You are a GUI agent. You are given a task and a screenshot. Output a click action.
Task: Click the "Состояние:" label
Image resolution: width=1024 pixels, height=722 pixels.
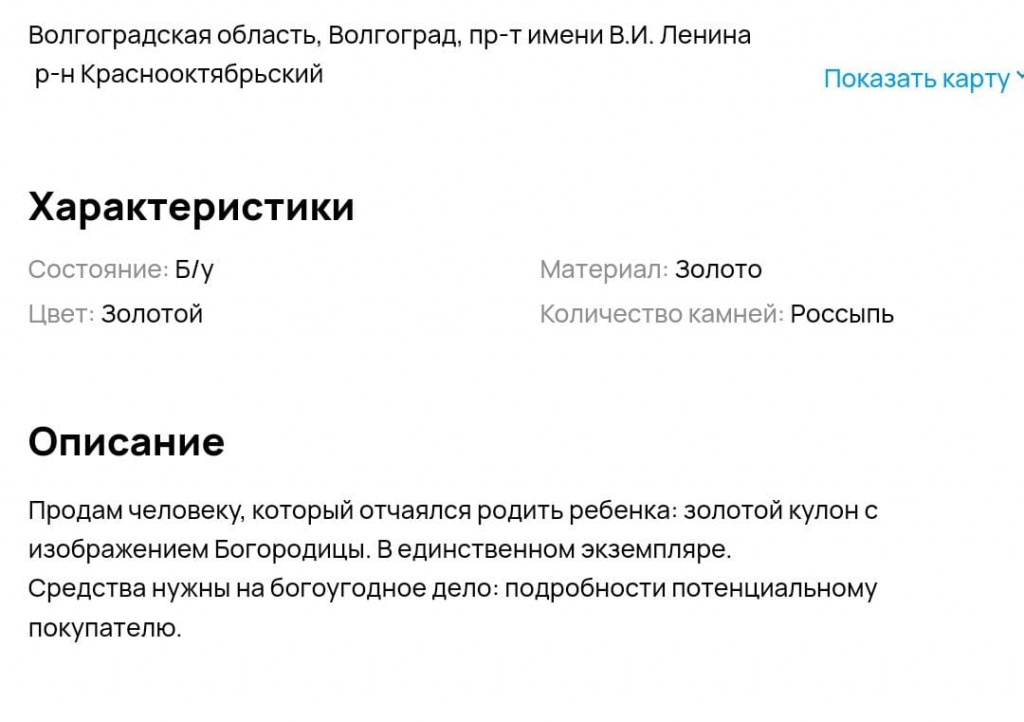click(98, 270)
